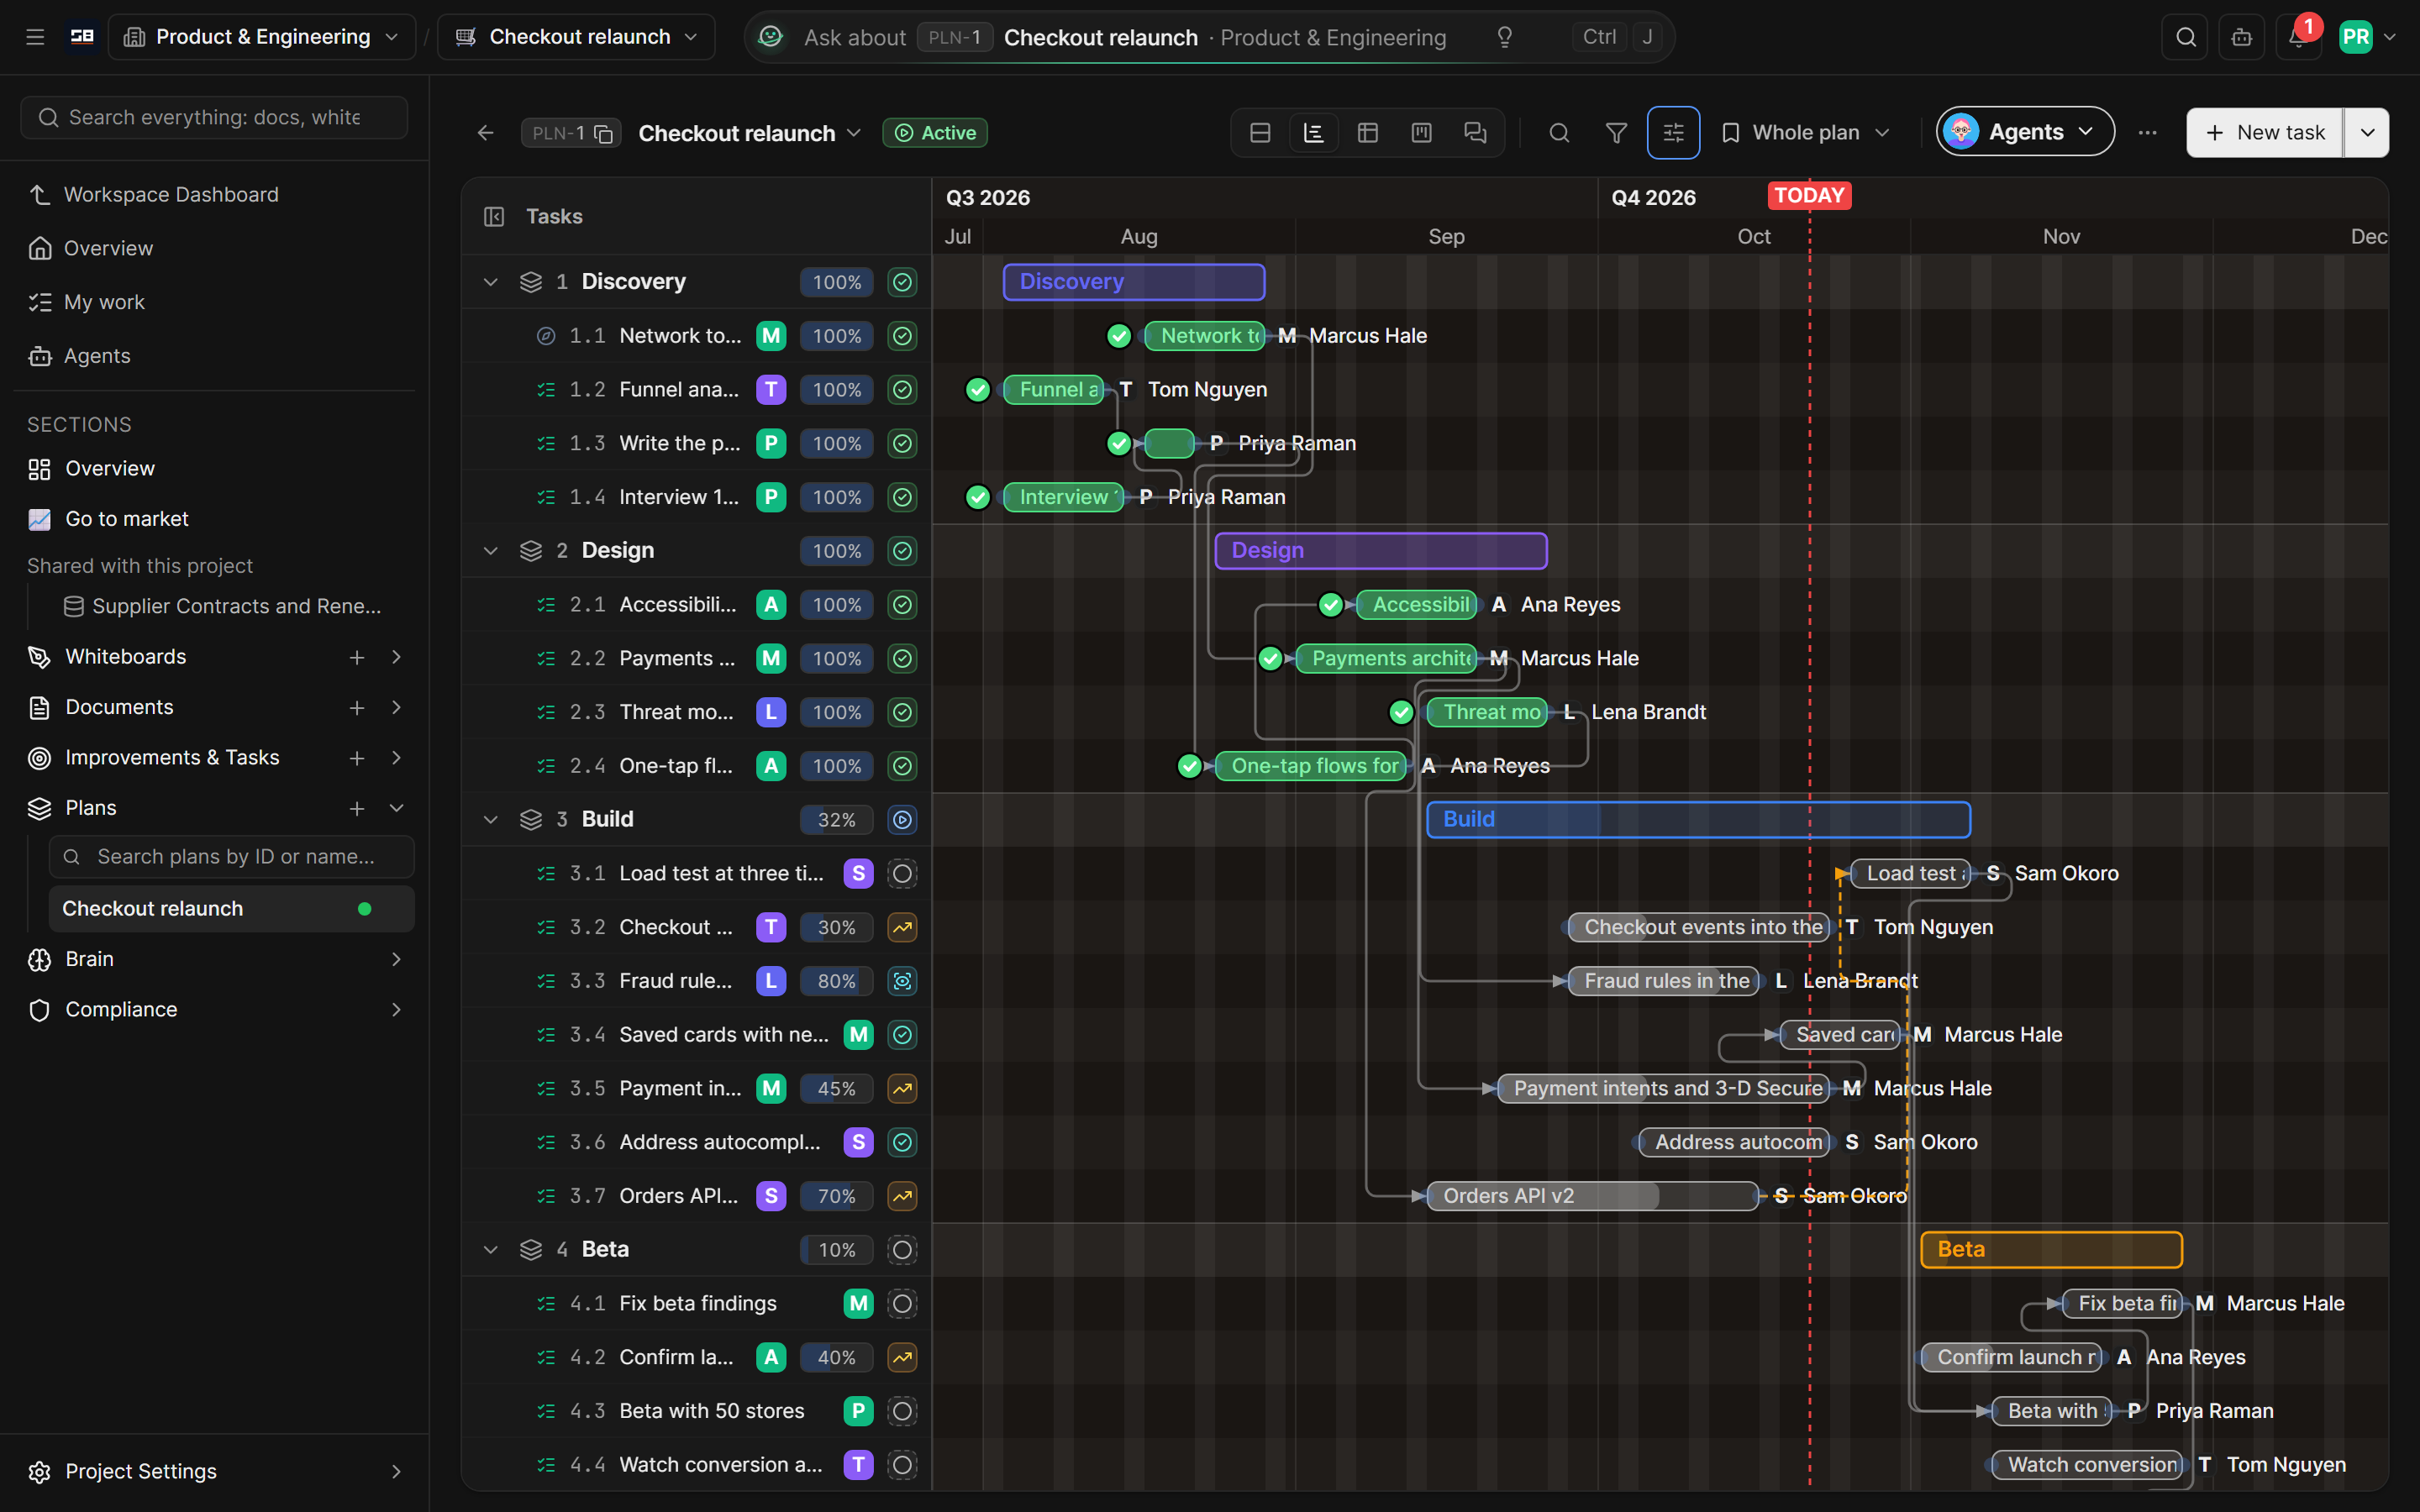This screenshot has height=1512, width=2420.
Task: Open the filter funnel icon
Action: pos(1616,133)
